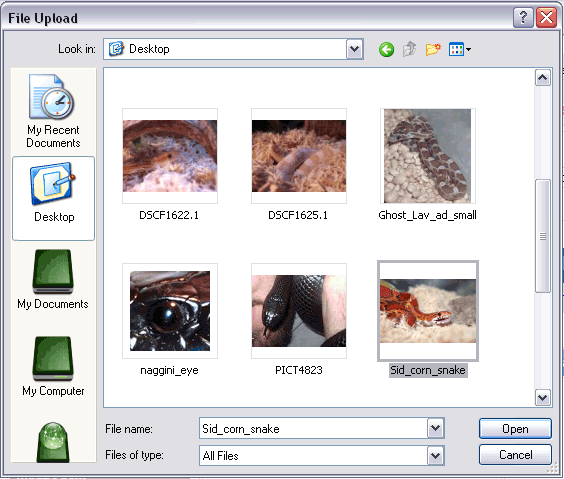Expand the Look in dropdown
This screenshot has height=479, width=564.
(x=355, y=49)
